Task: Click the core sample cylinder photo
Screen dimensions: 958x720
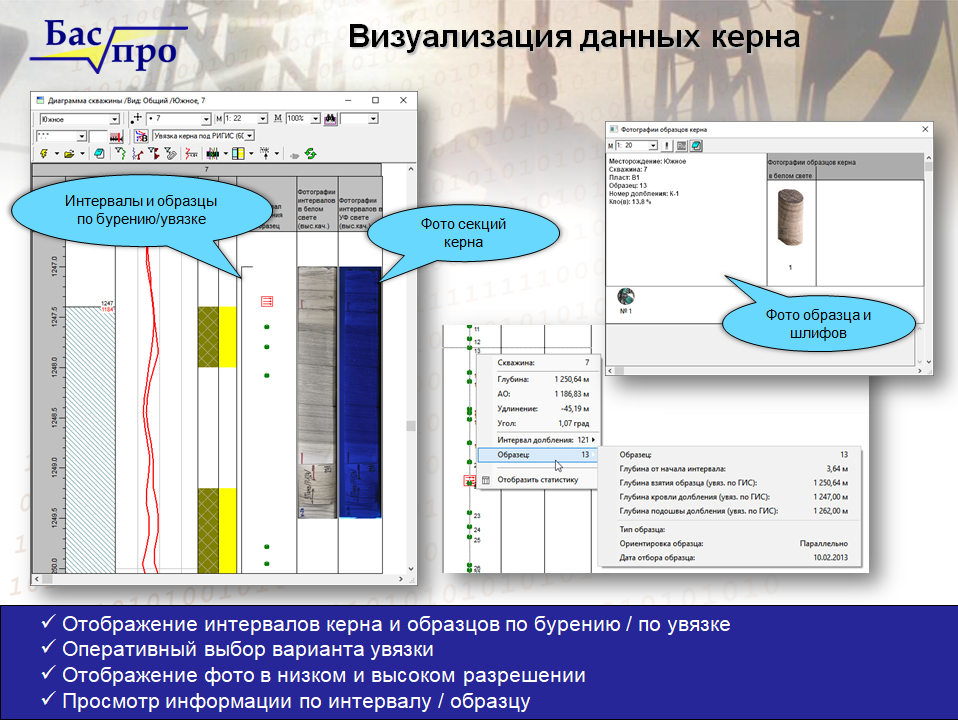Action: 790,217
